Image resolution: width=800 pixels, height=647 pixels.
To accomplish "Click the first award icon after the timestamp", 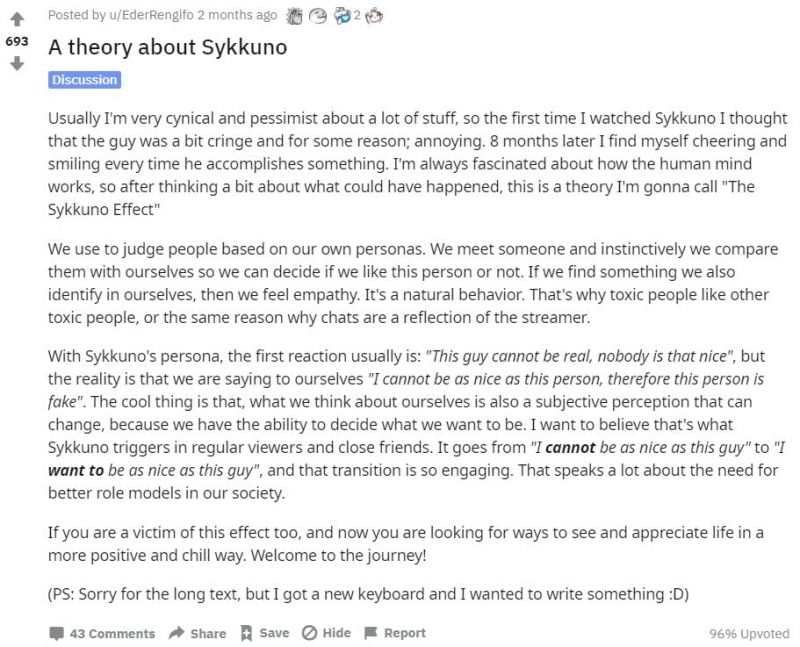I will (x=295, y=15).
